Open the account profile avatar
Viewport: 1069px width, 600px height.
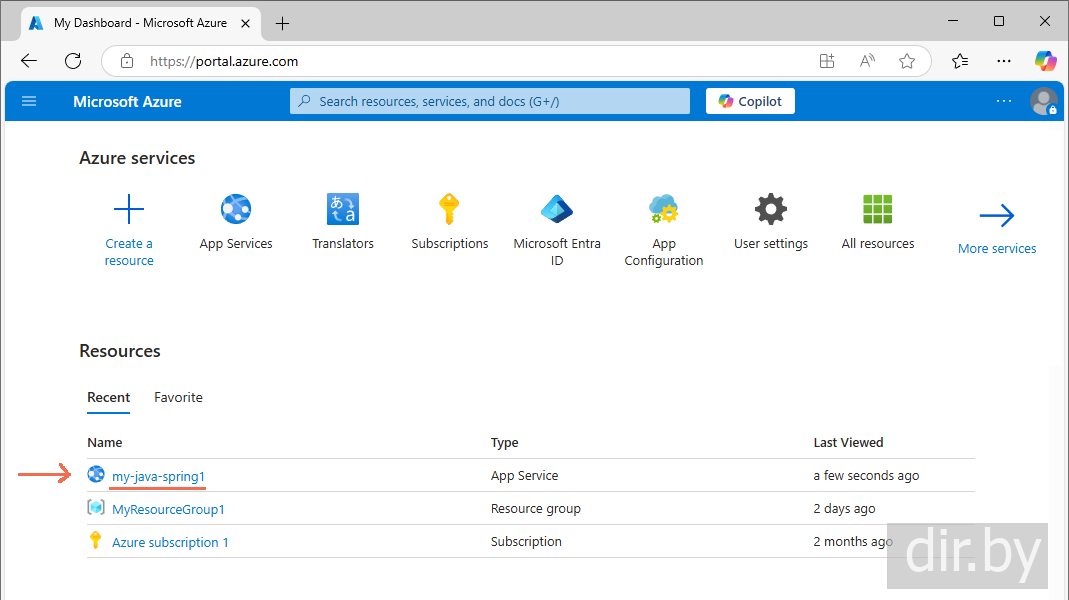click(1043, 101)
